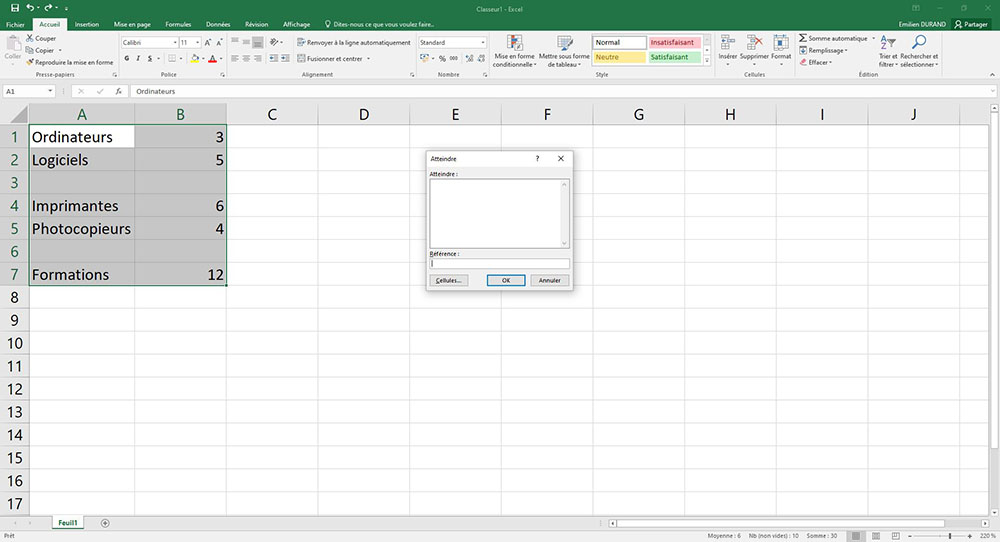
Task: Open the Calibri font name dropdown
Action: pyautogui.click(x=174, y=43)
